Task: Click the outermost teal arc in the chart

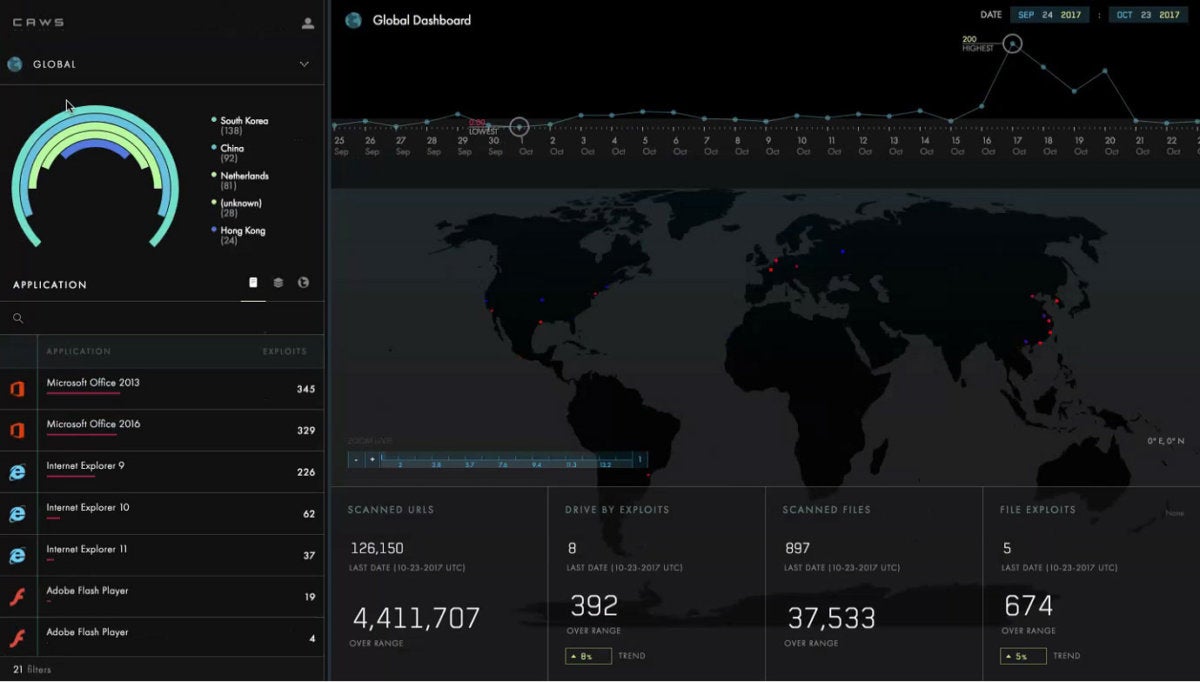Action: coord(95,108)
